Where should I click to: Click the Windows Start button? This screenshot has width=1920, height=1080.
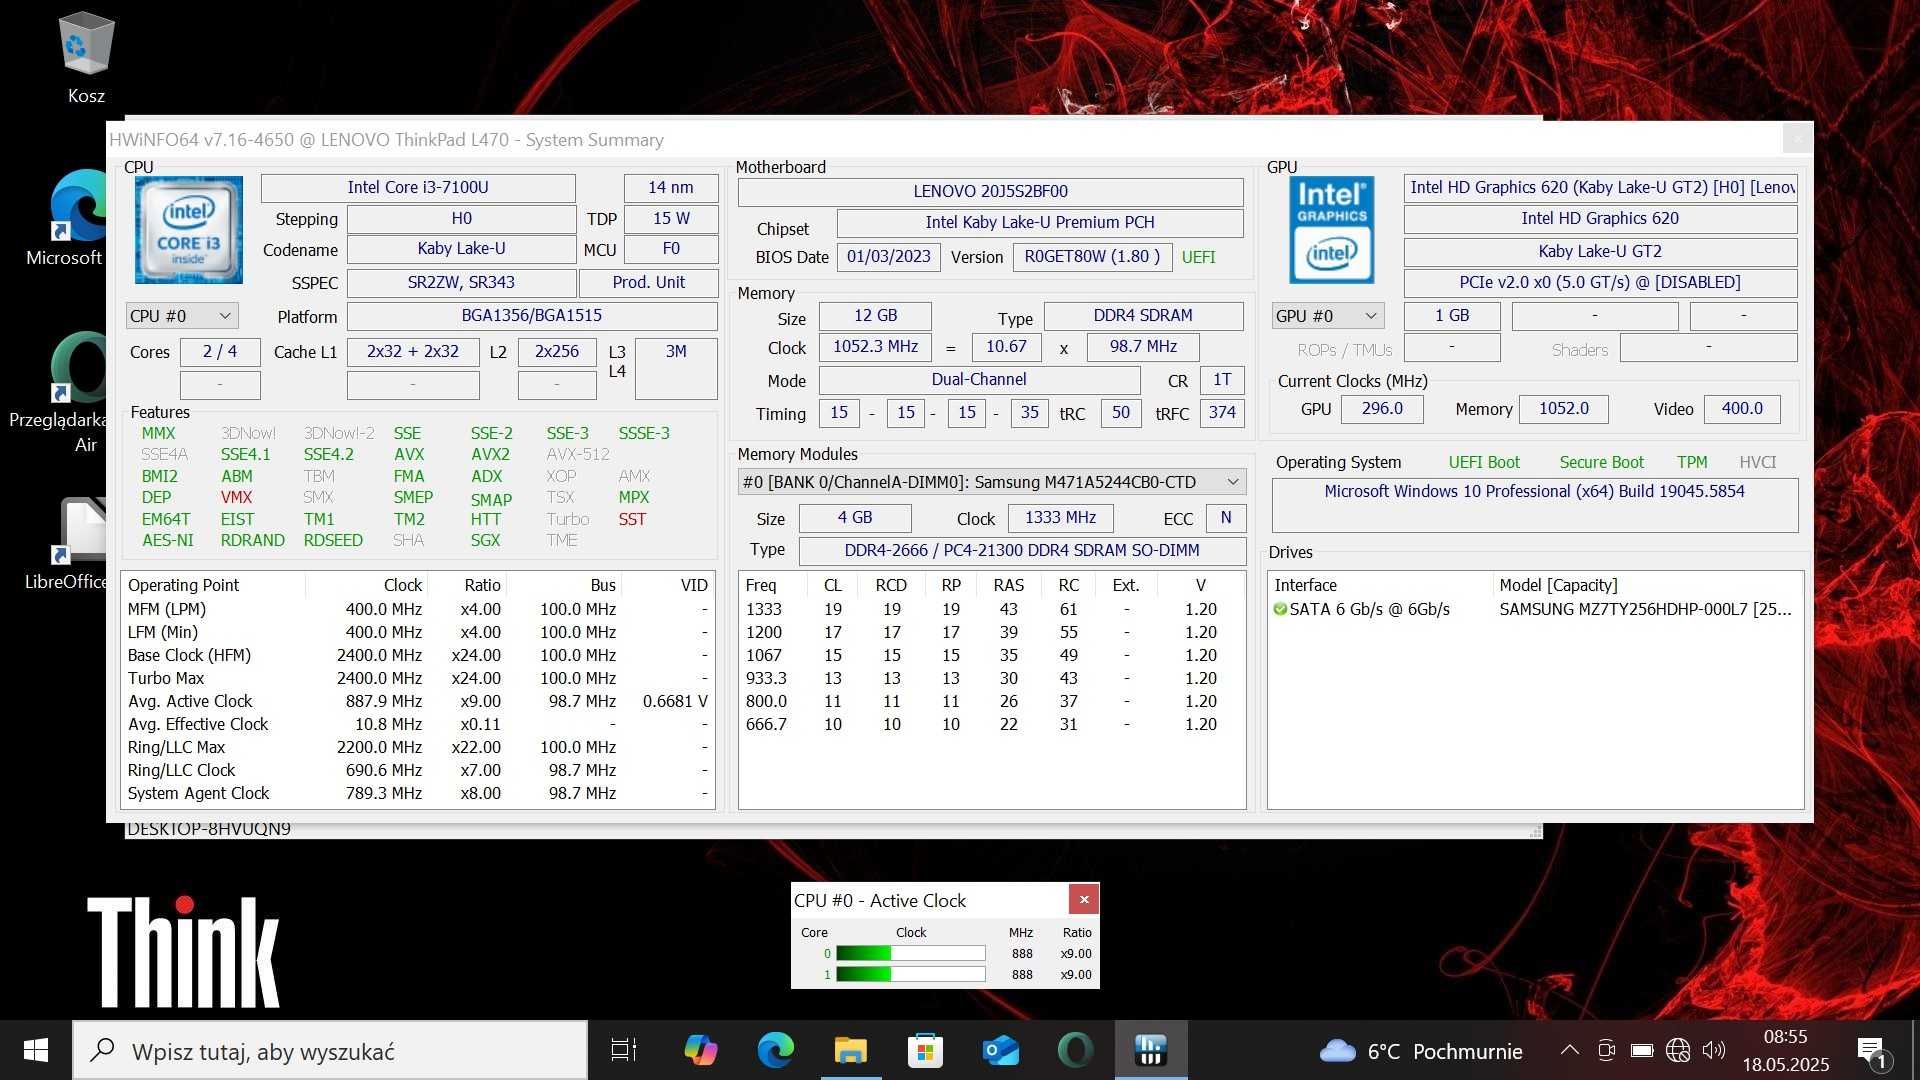[36, 1050]
